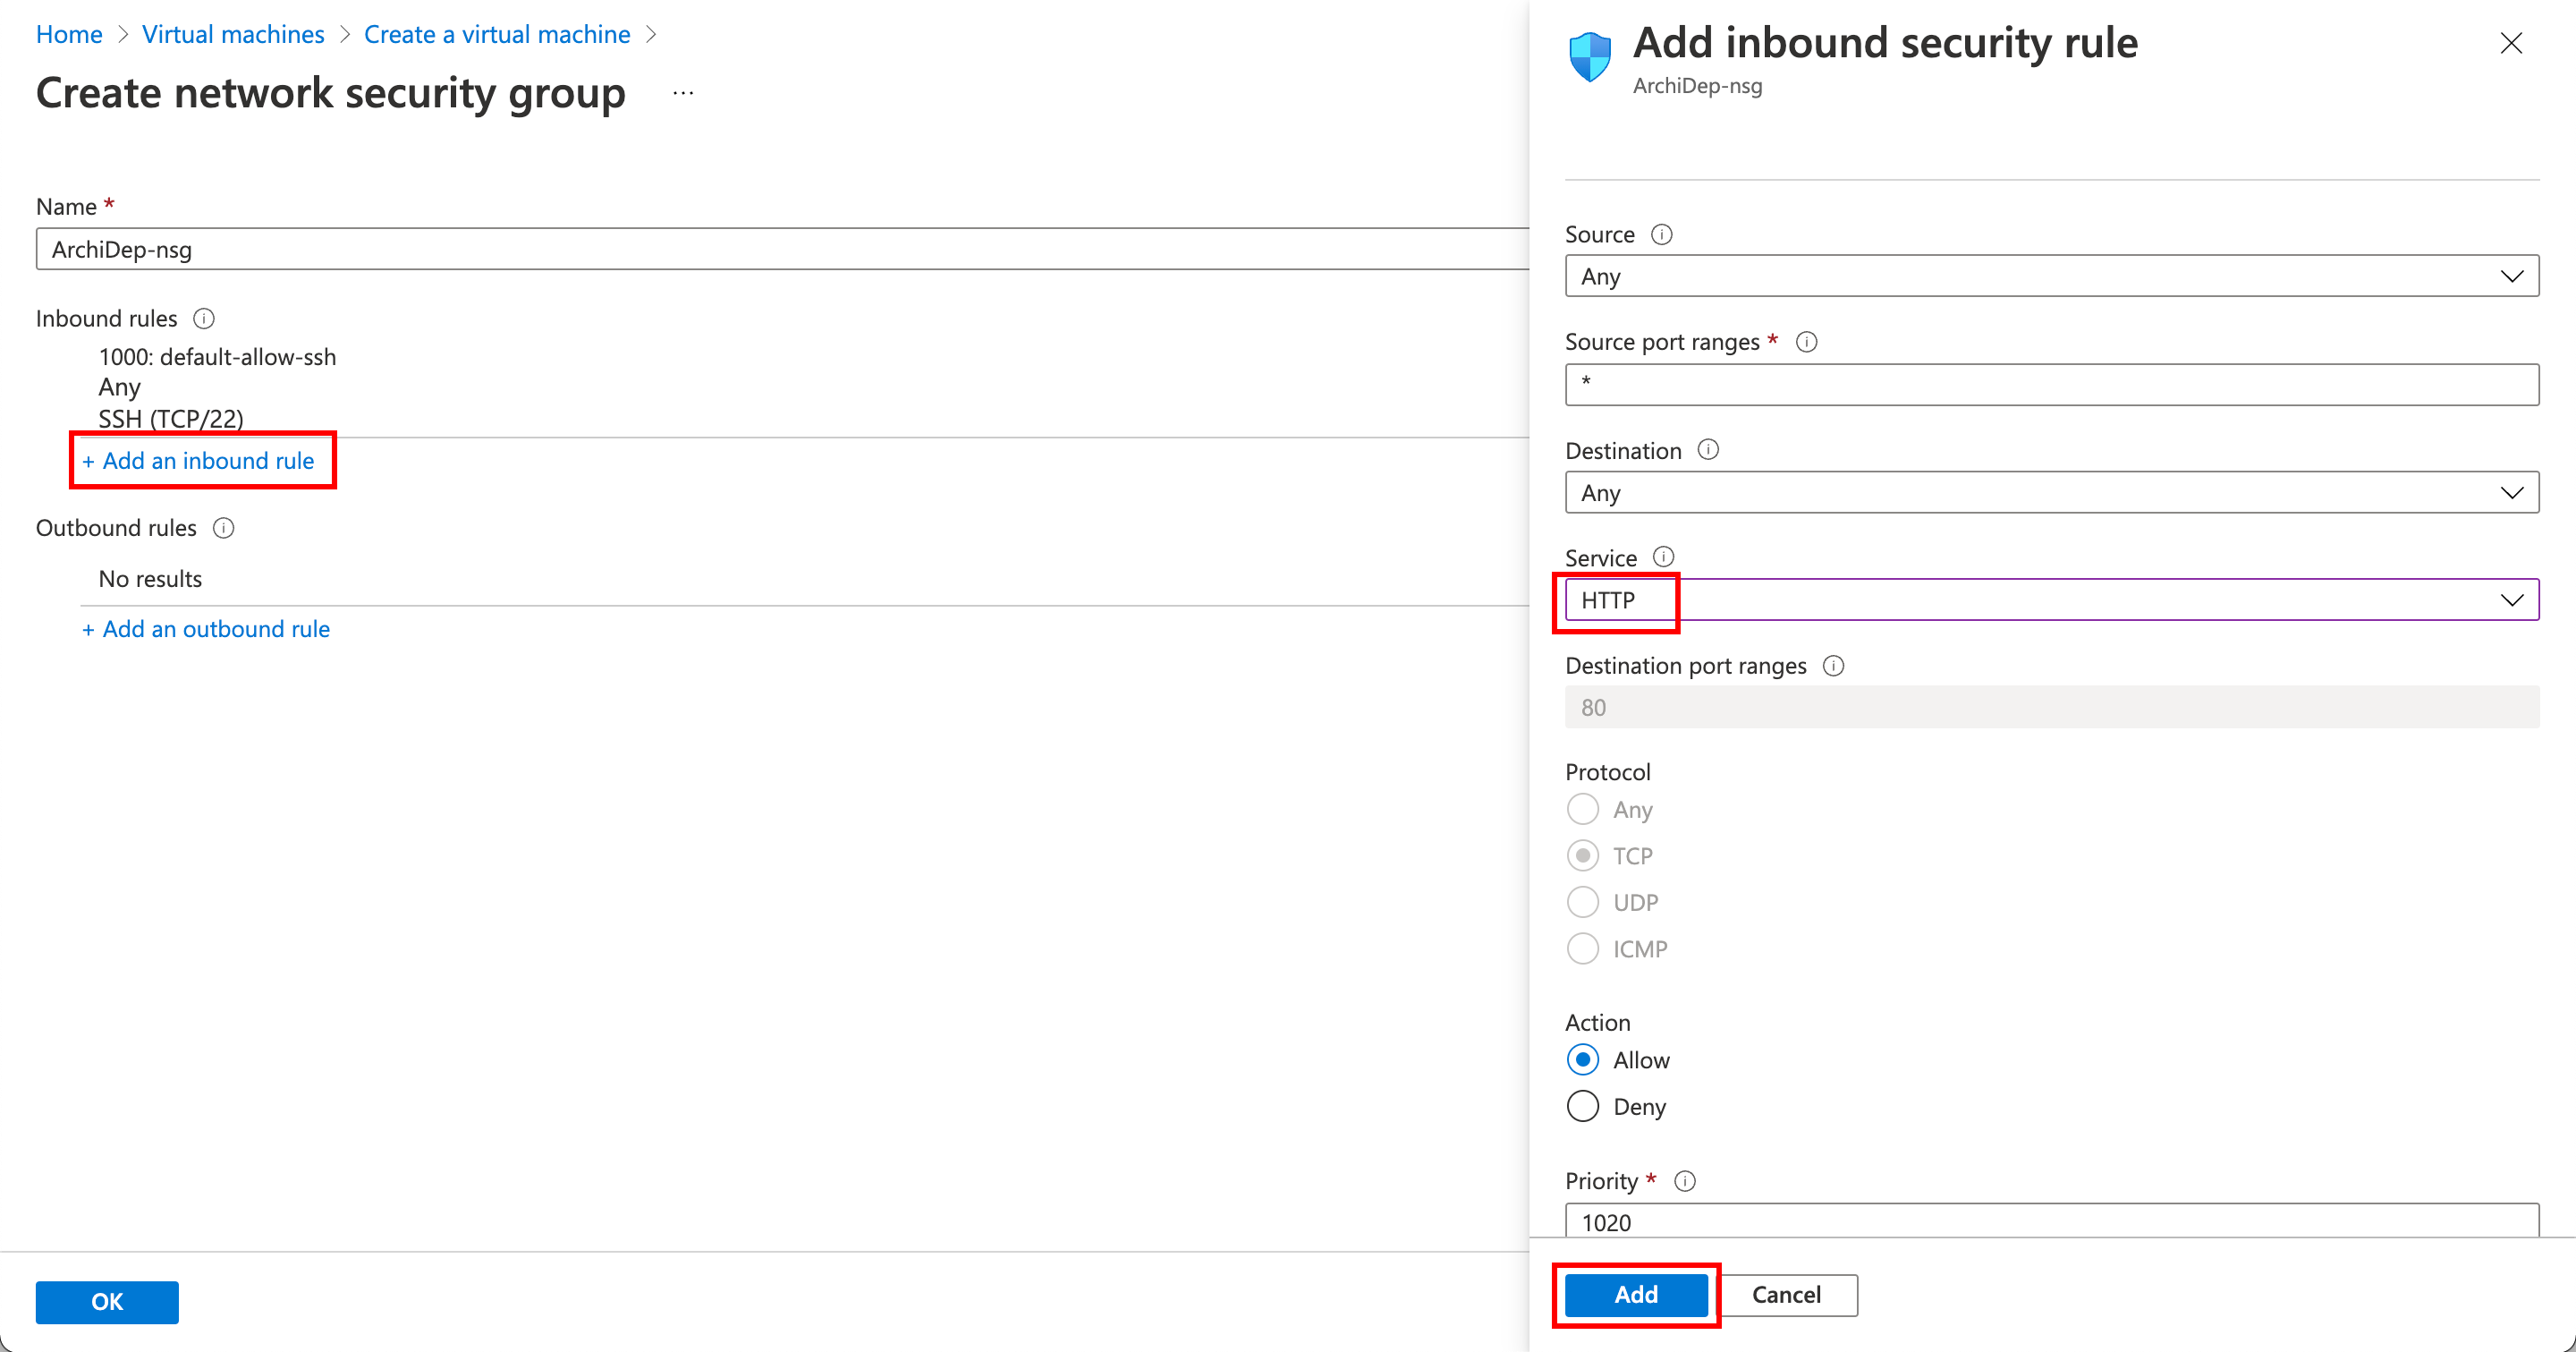Click the Source port ranges info icon
2576x1352 pixels.
(1806, 342)
